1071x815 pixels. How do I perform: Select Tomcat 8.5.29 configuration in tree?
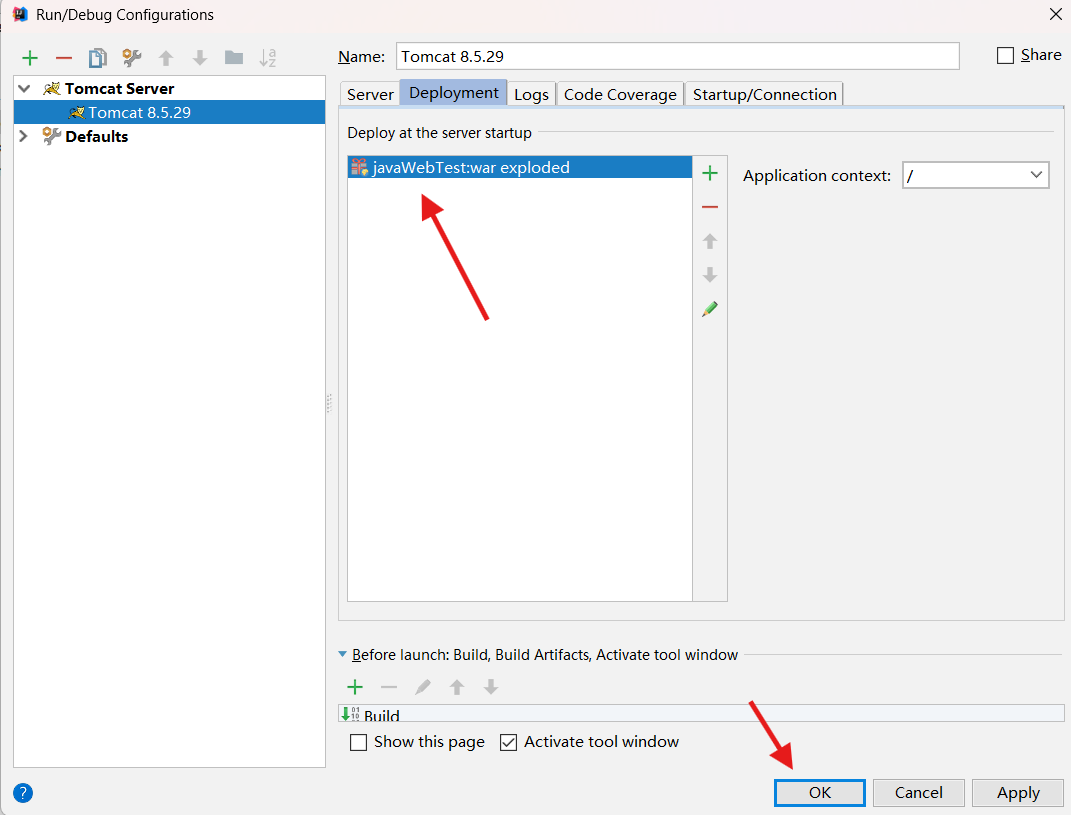click(169, 112)
